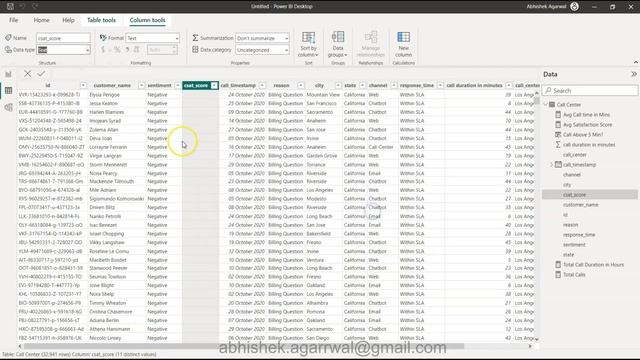640x360 pixels.
Task: Apply percentage format icon
Action: (117, 50)
